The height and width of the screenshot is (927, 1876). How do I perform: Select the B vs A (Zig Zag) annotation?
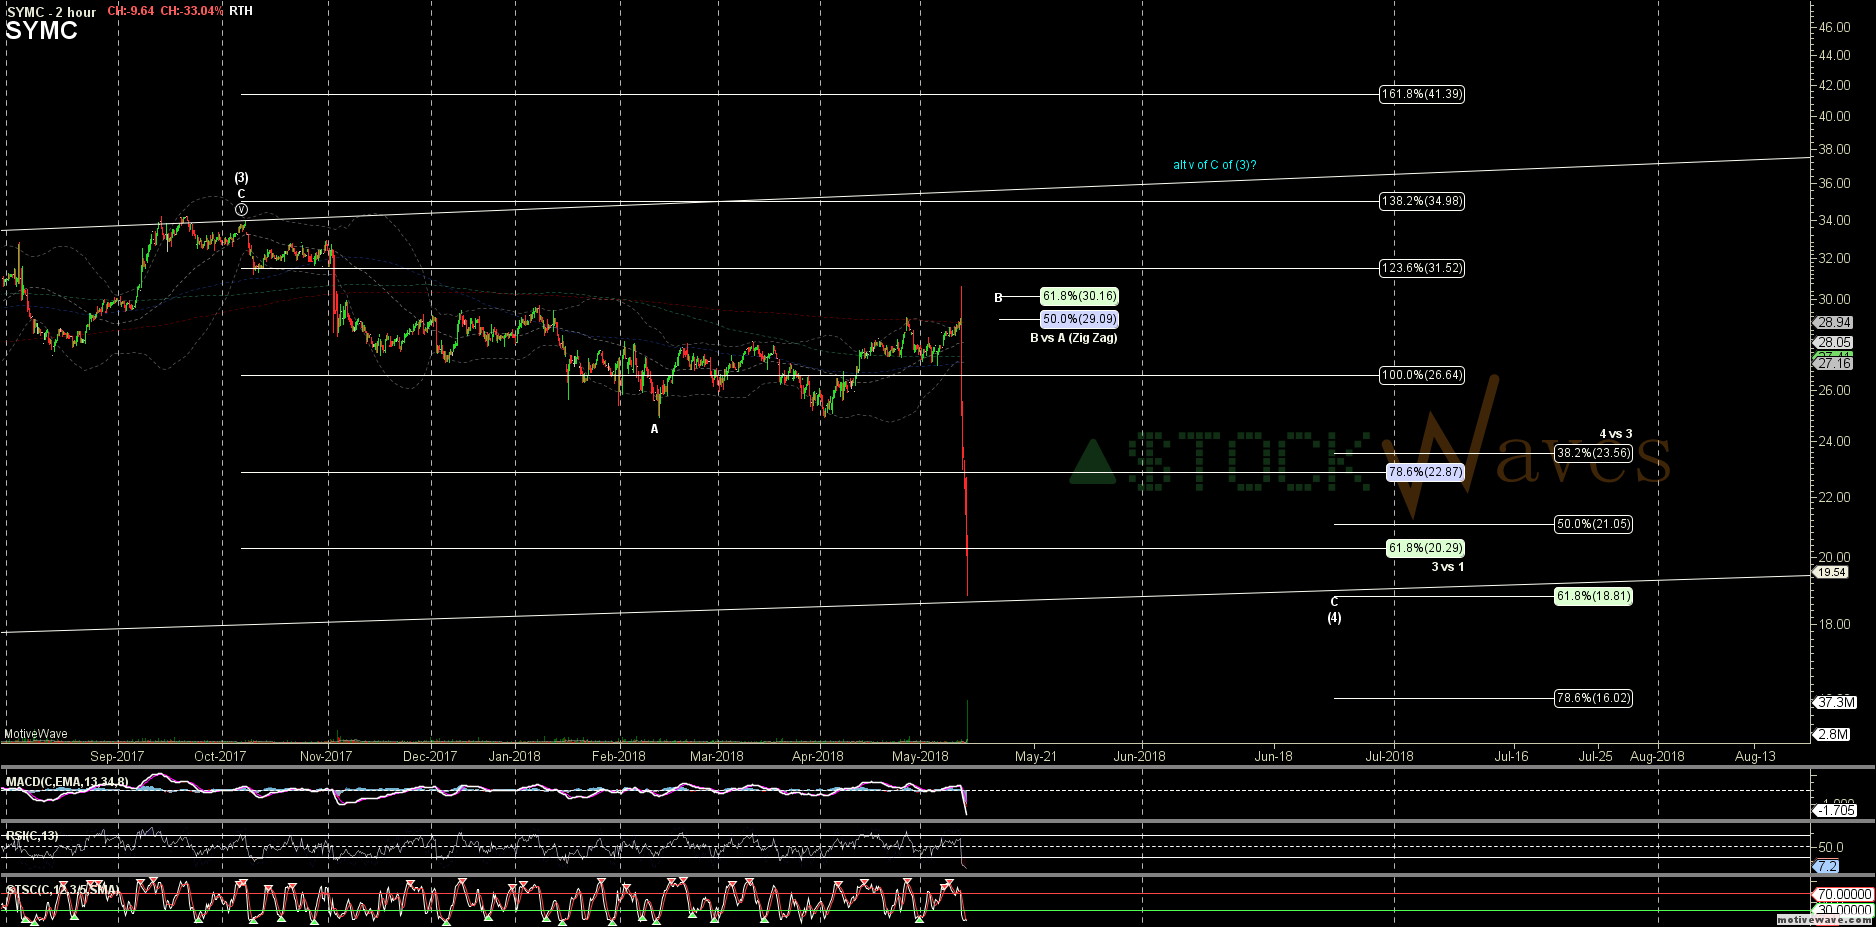point(1074,338)
